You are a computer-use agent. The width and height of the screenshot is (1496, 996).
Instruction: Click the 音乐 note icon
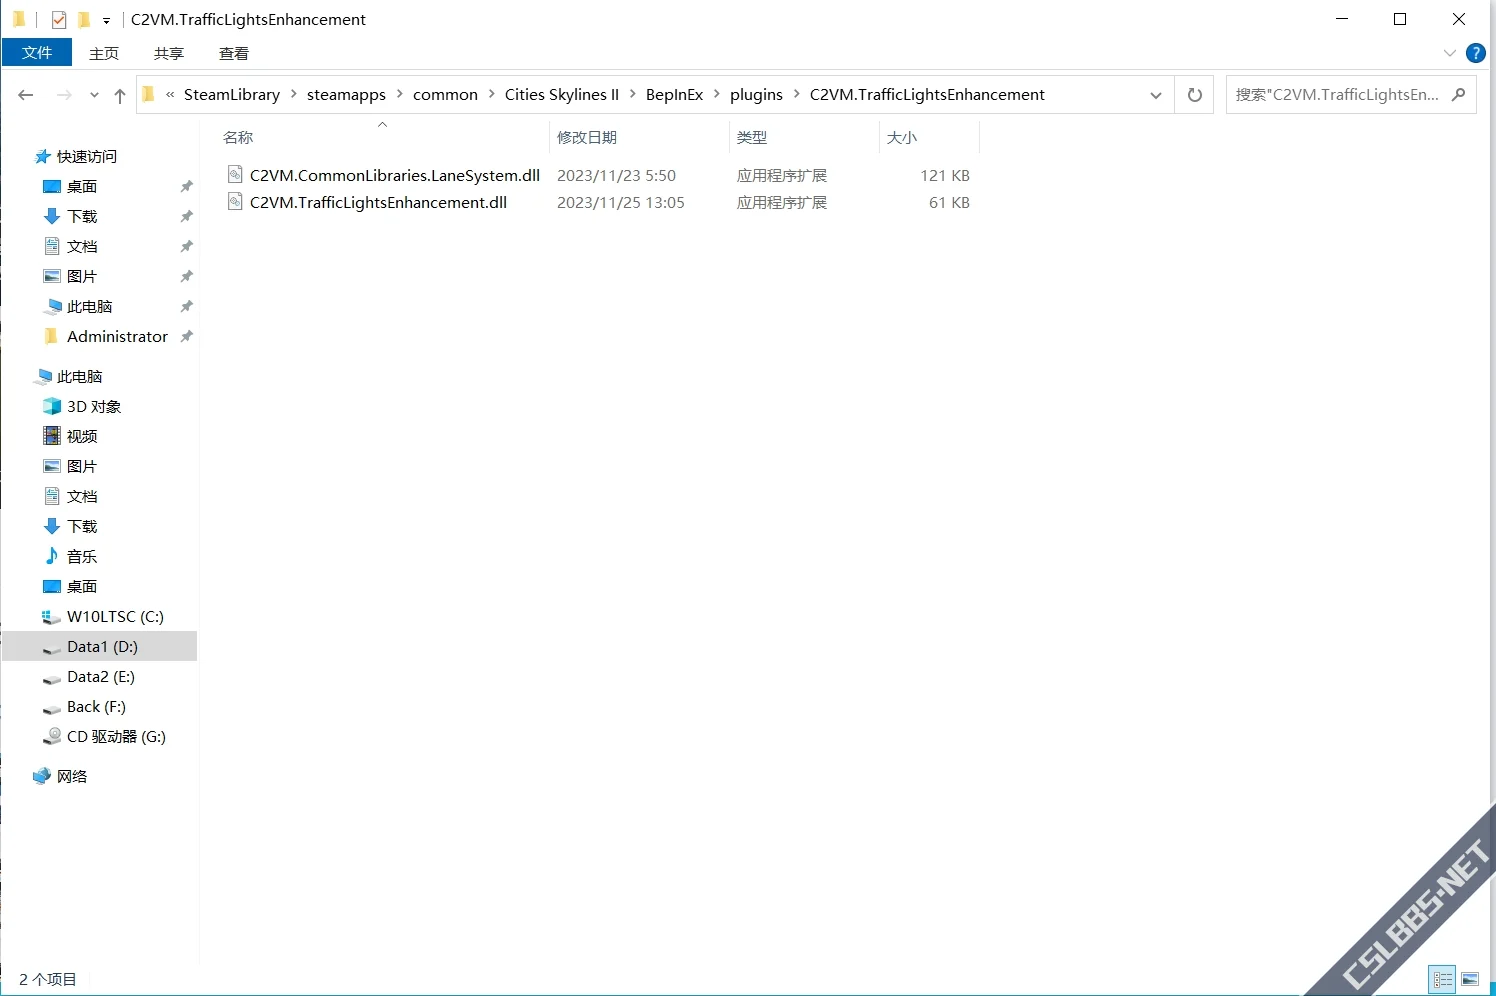click(x=52, y=556)
